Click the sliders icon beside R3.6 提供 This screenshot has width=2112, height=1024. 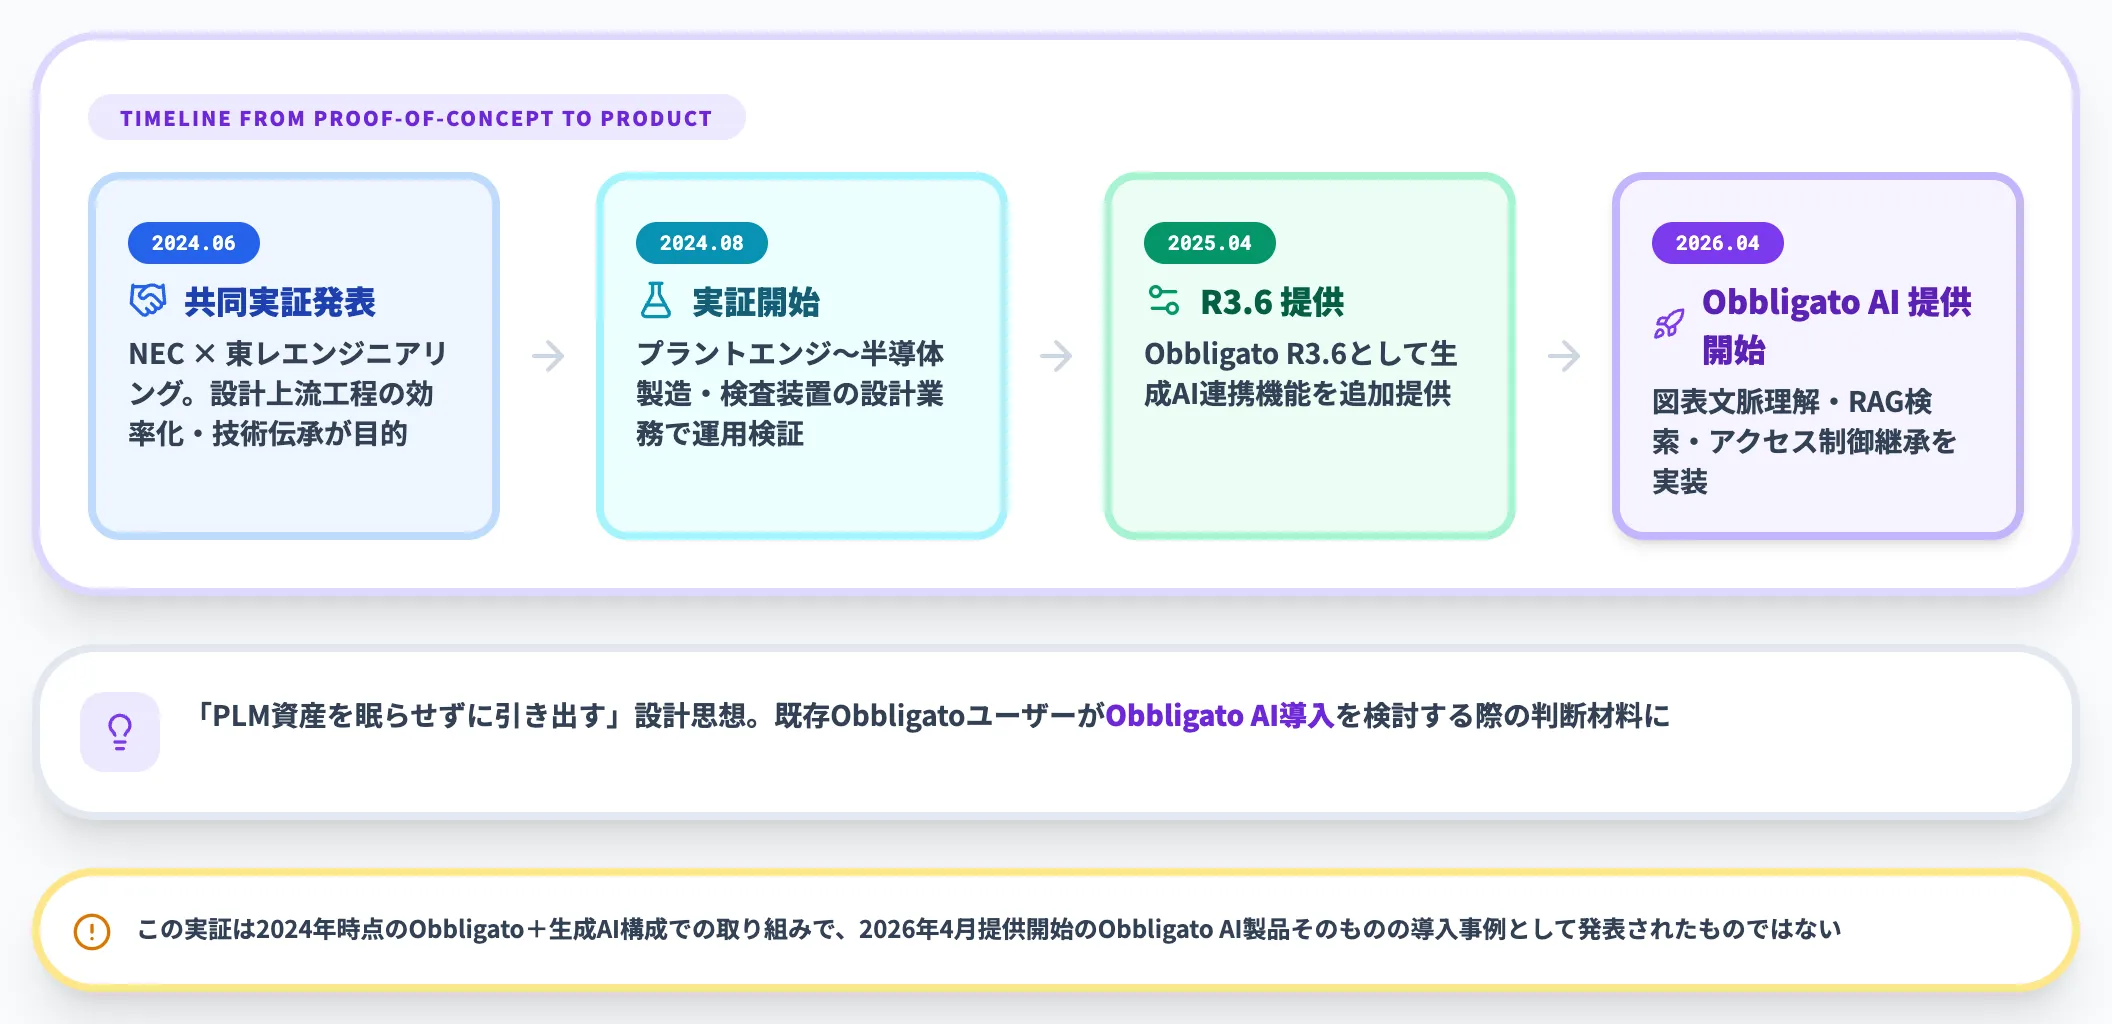point(1164,300)
